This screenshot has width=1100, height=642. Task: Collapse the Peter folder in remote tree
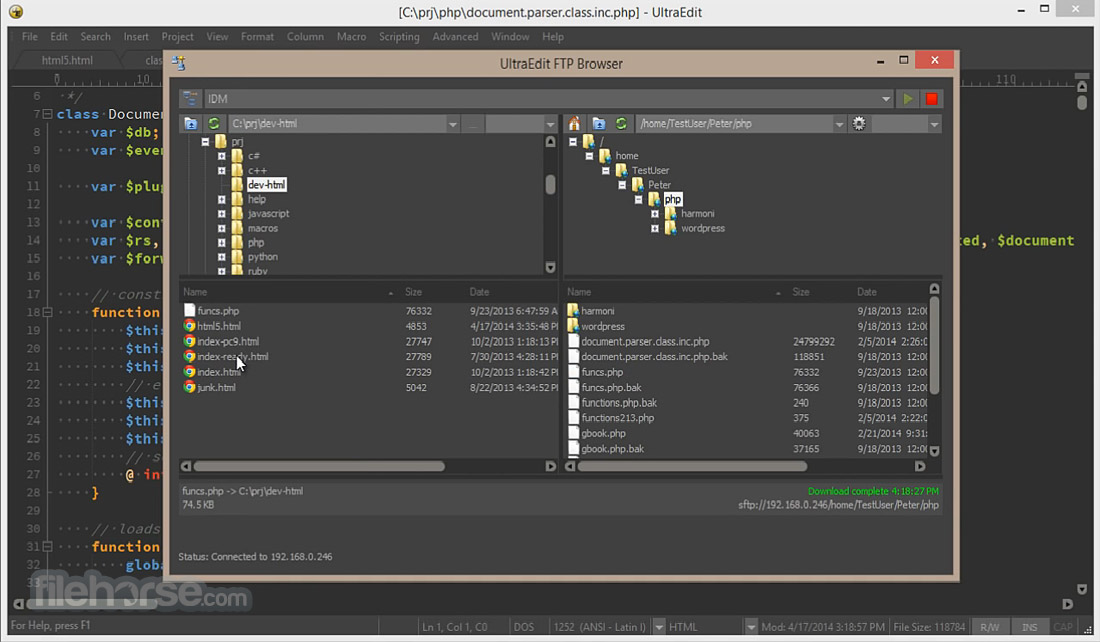pos(622,185)
